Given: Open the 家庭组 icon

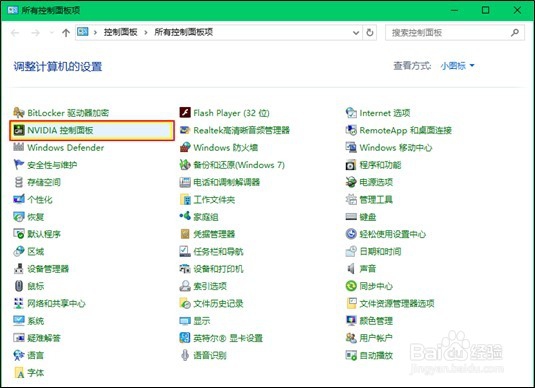Looking at the screenshot, I should click(185, 216).
